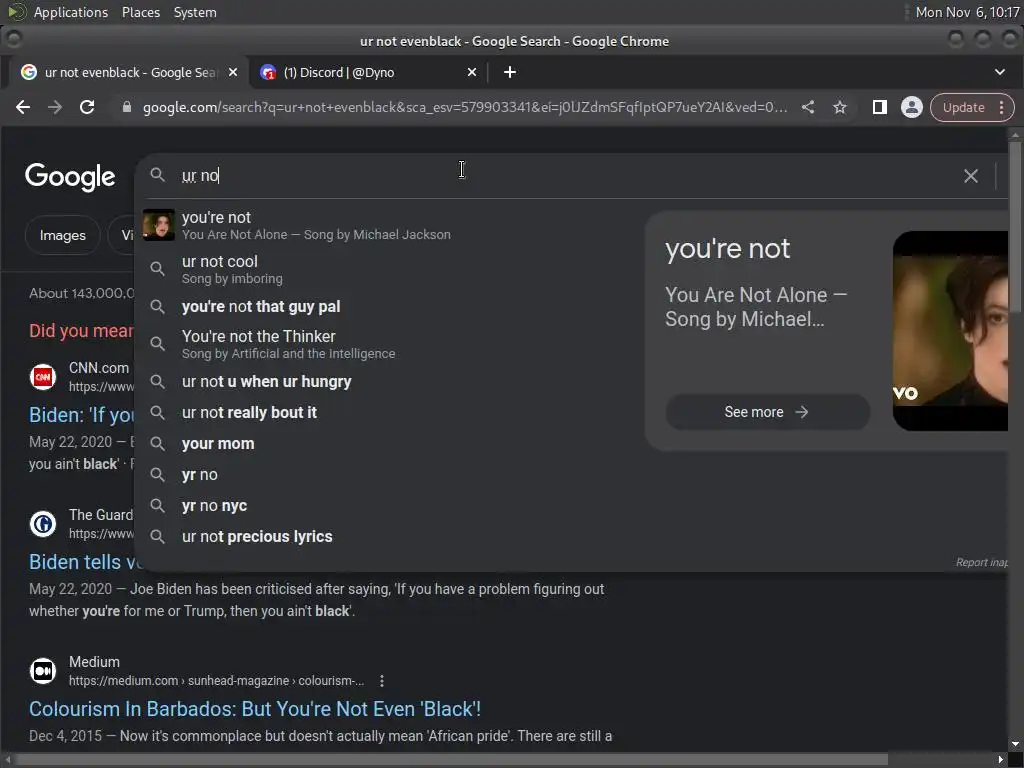This screenshot has width=1024, height=768.
Task: Close the Google Search tab
Action: (x=232, y=72)
